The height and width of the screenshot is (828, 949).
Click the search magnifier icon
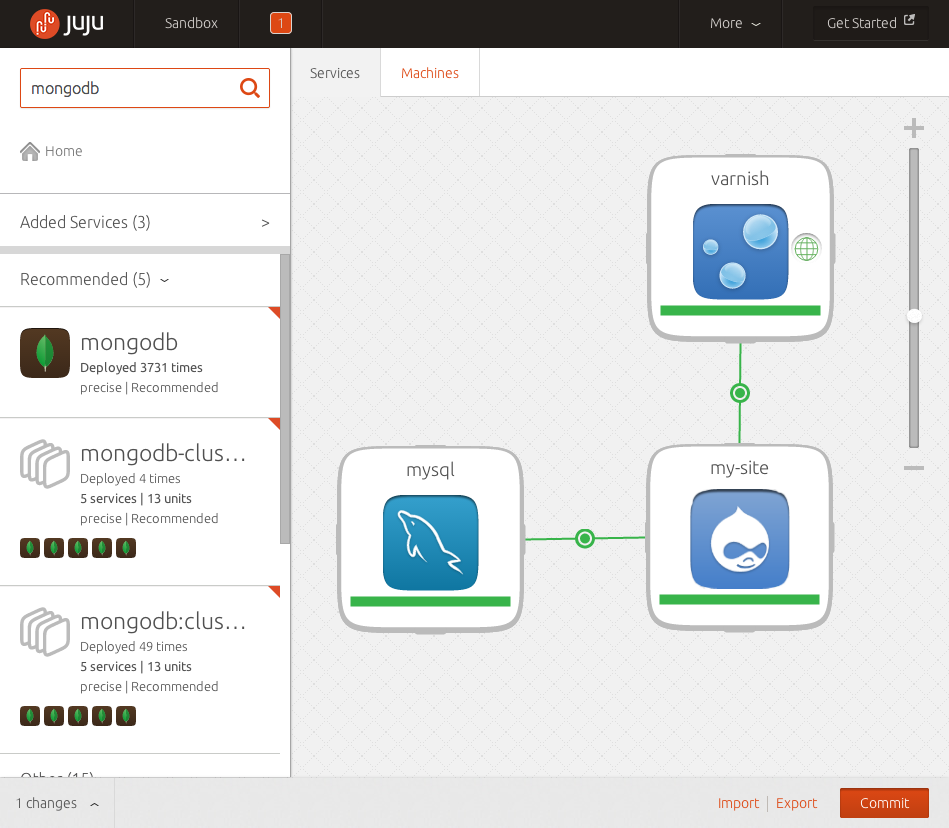click(249, 88)
